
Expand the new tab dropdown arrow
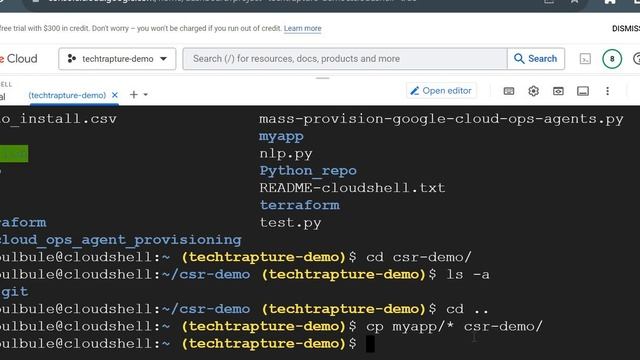point(145,95)
